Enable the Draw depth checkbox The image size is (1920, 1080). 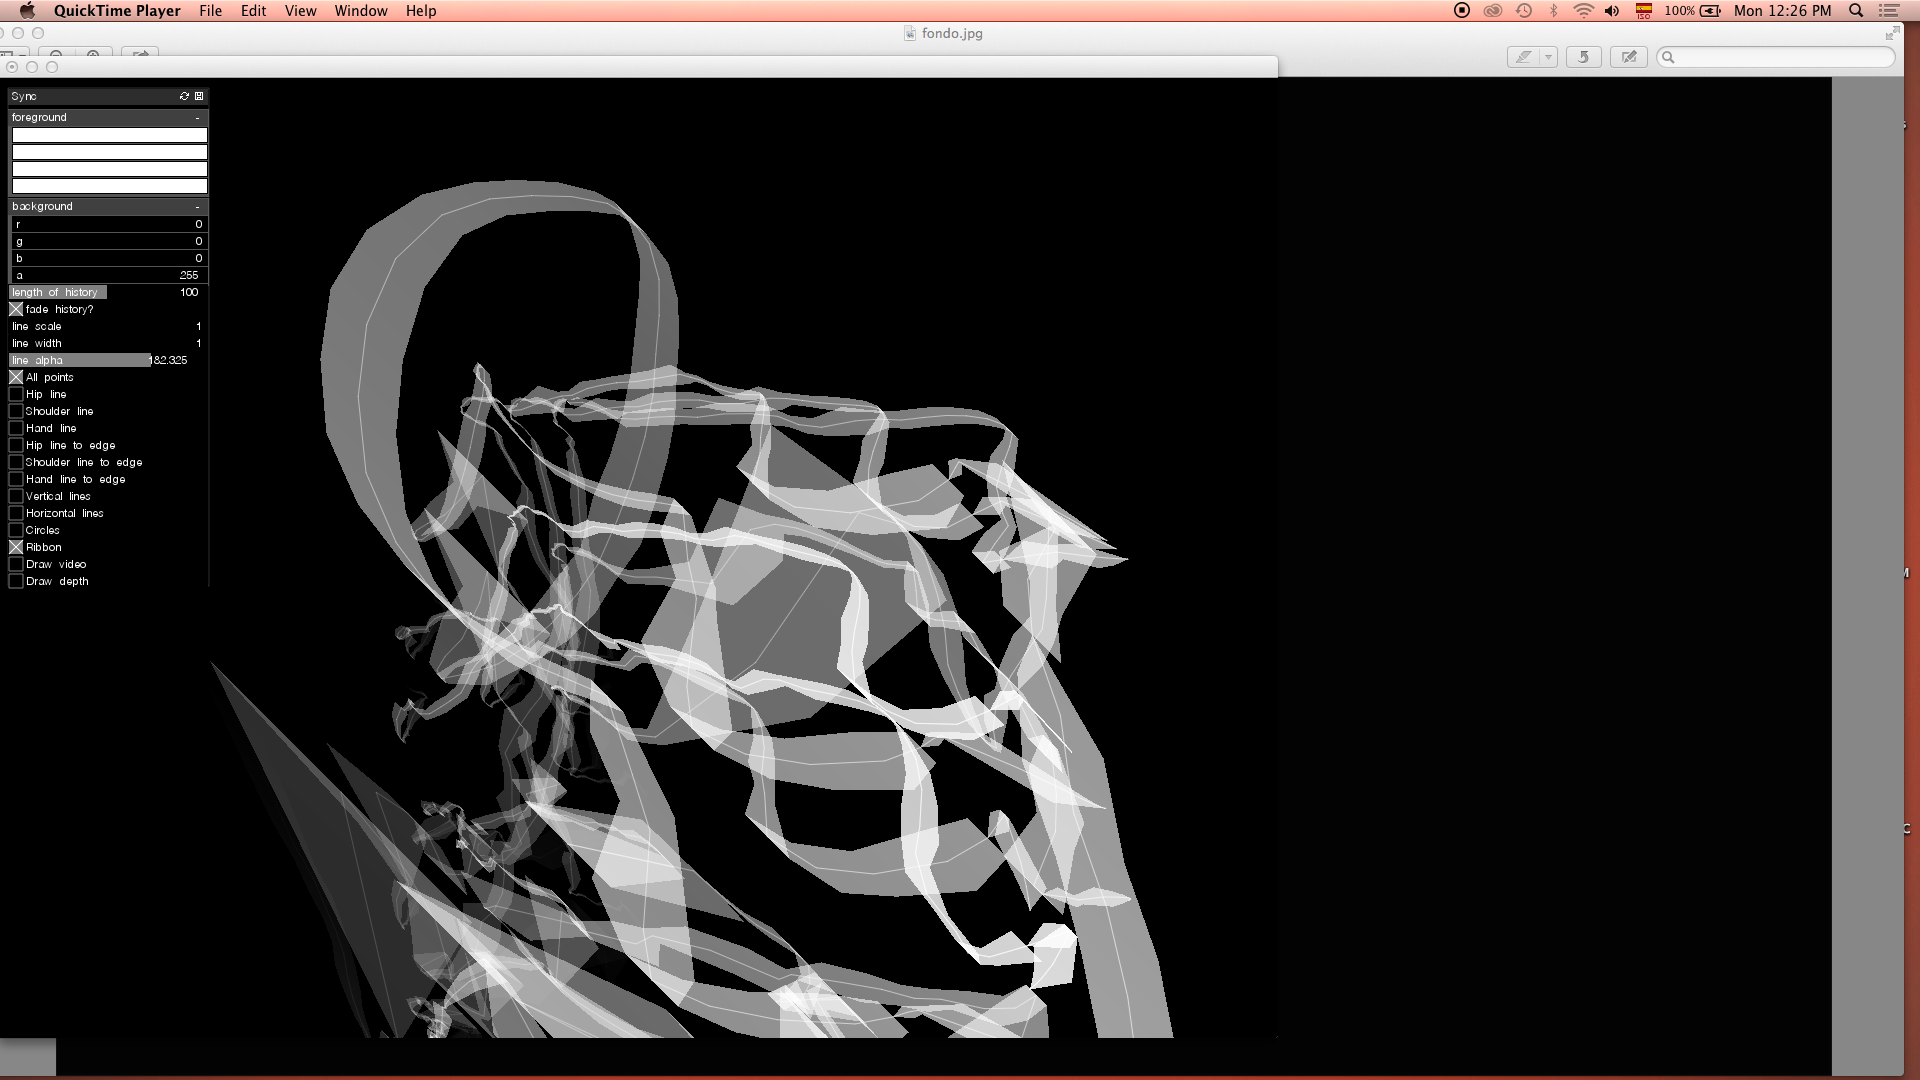click(16, 581)
